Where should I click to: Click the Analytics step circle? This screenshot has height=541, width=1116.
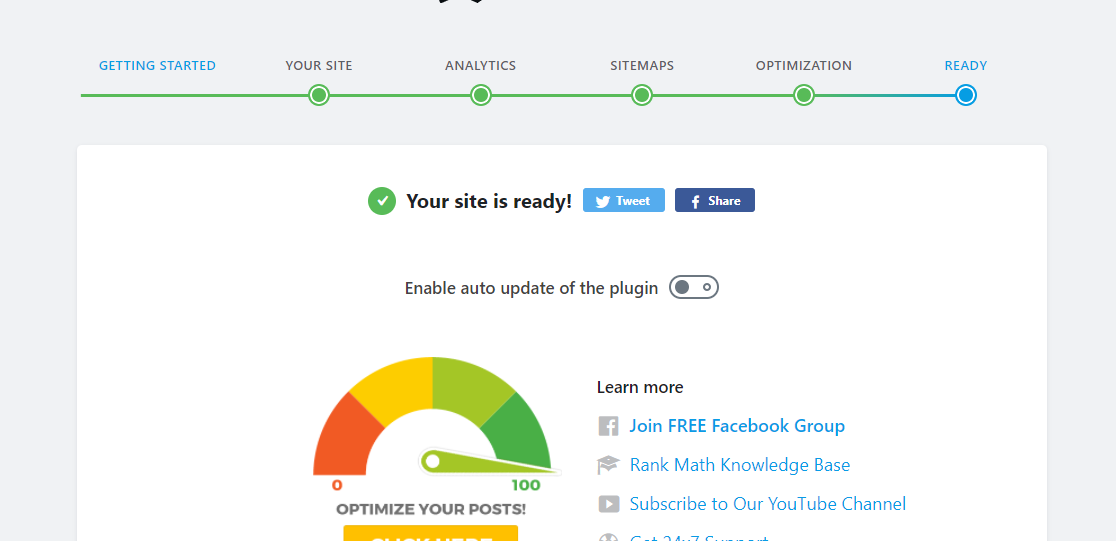pos(481,95)
